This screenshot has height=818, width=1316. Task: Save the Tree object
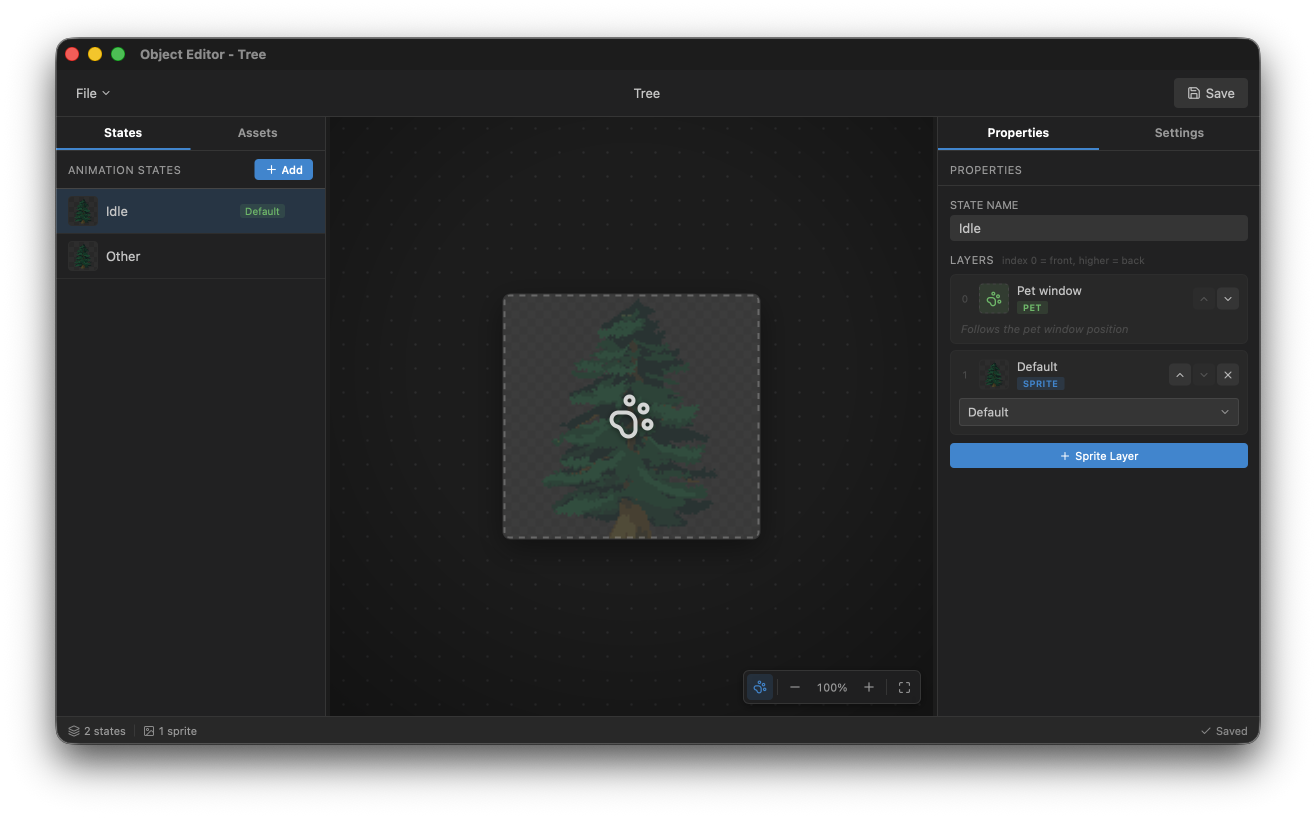(x=1210, y=93)
